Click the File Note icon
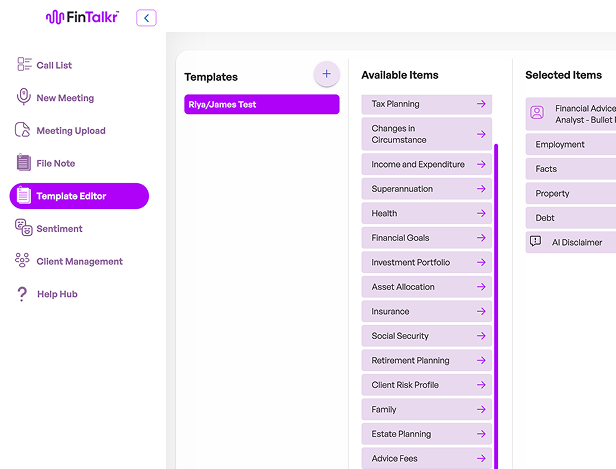 [25, 163]
